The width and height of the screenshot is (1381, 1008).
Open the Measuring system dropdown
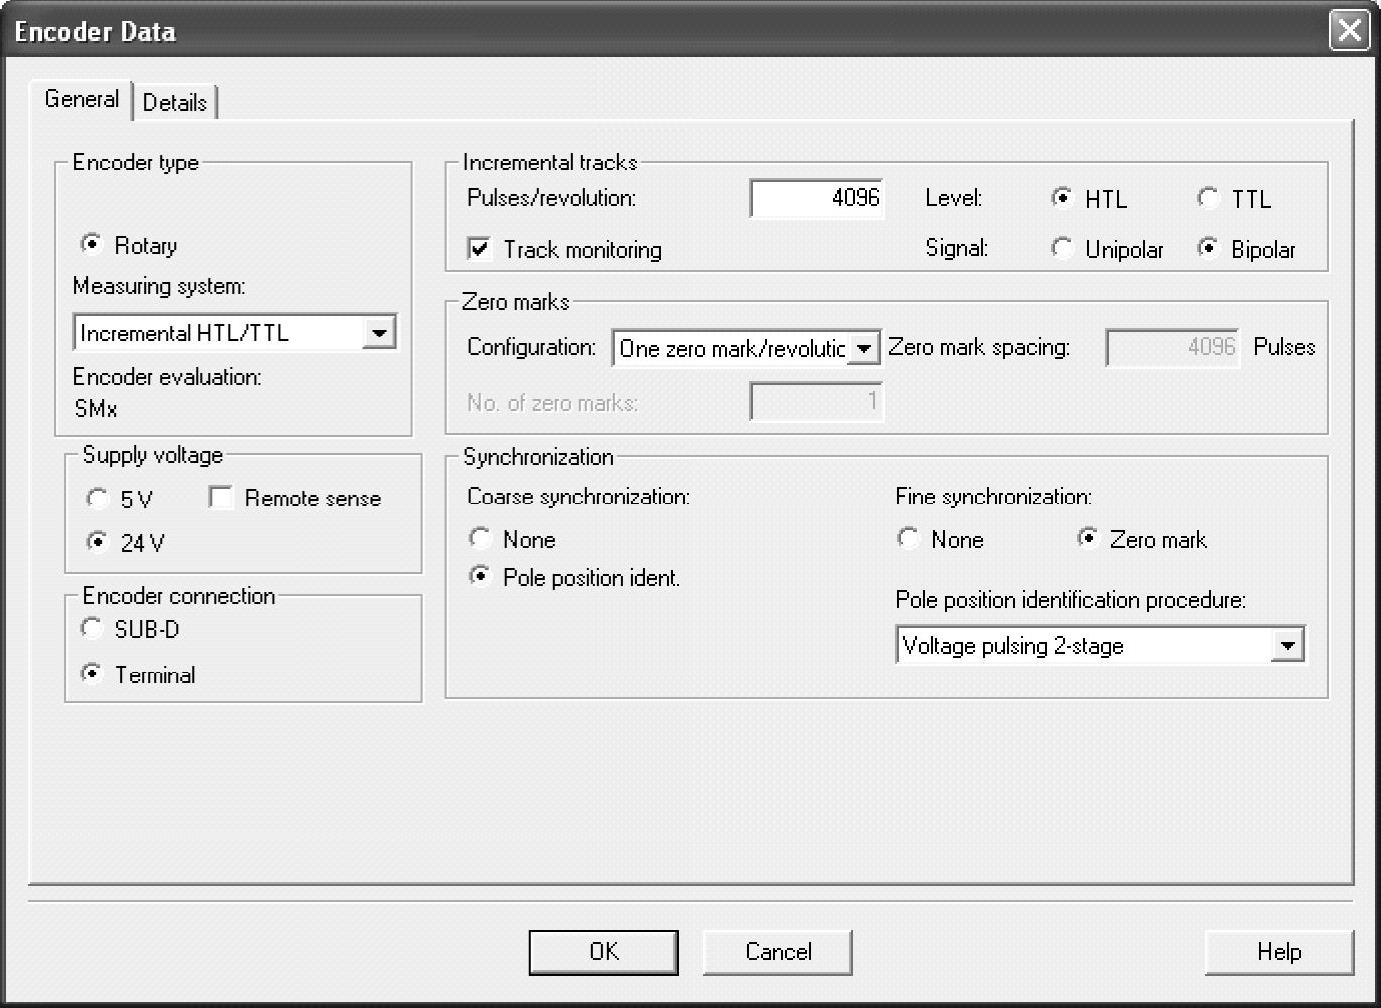[379, 333]
